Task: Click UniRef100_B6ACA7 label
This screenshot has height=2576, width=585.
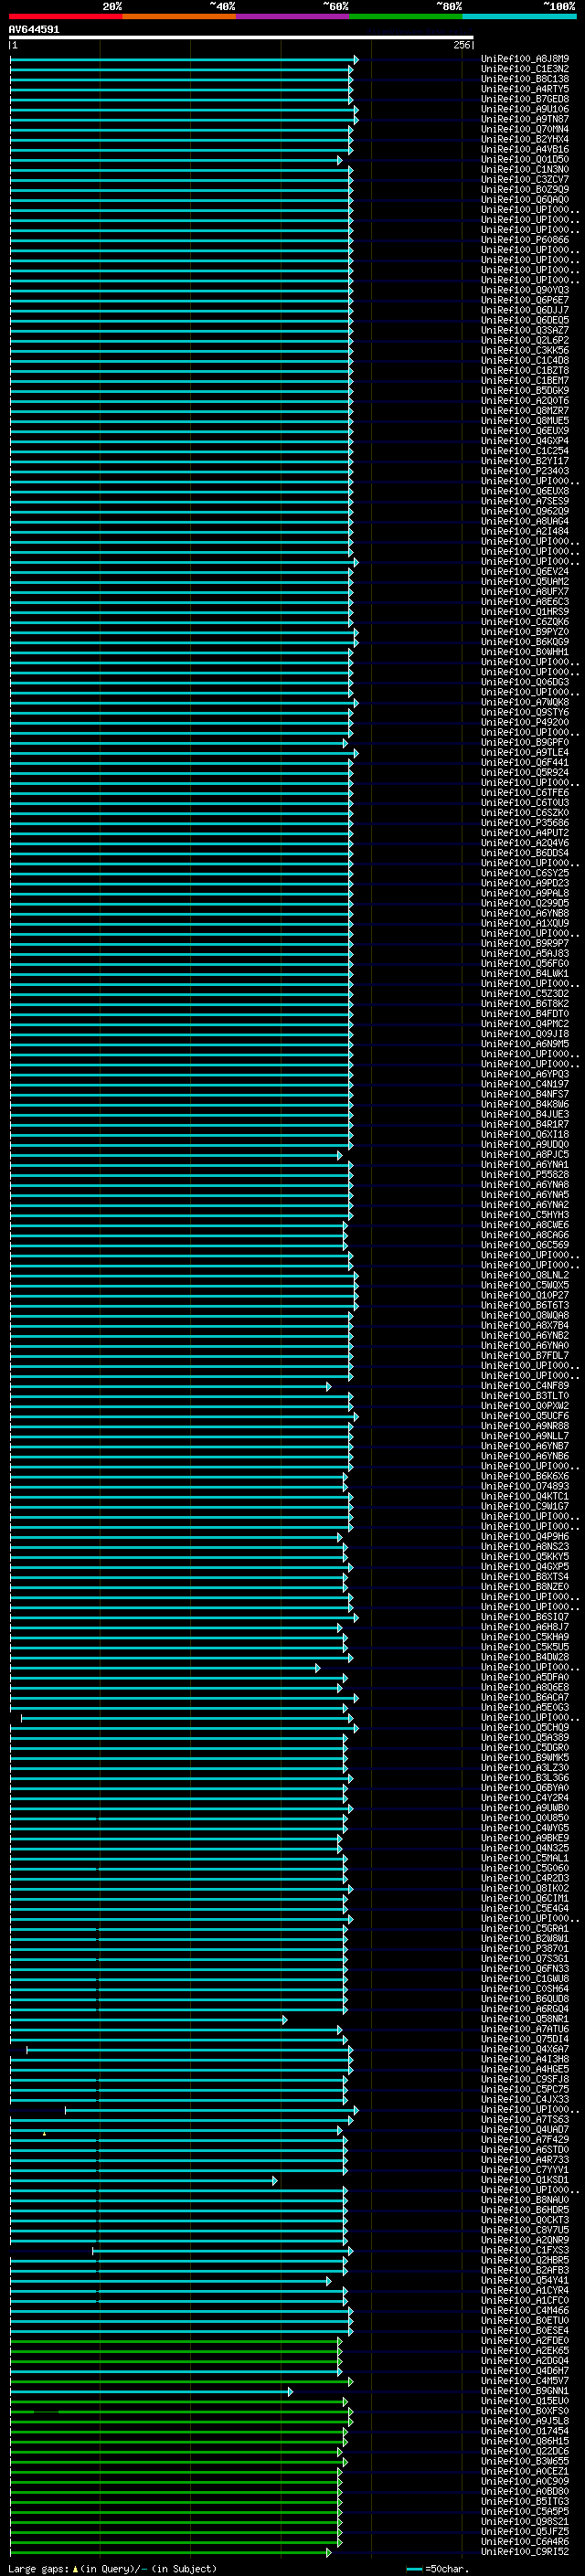Action: pyautogui.click(x=525, y=1697)
